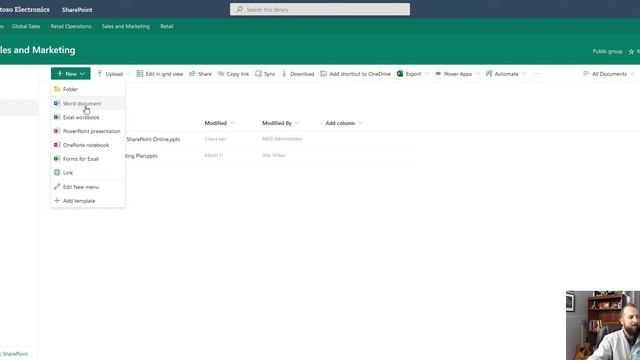The height and width of the screenshot is (360, 640).
Task: Click the SharePoint app name
Action: pos(77,9)
